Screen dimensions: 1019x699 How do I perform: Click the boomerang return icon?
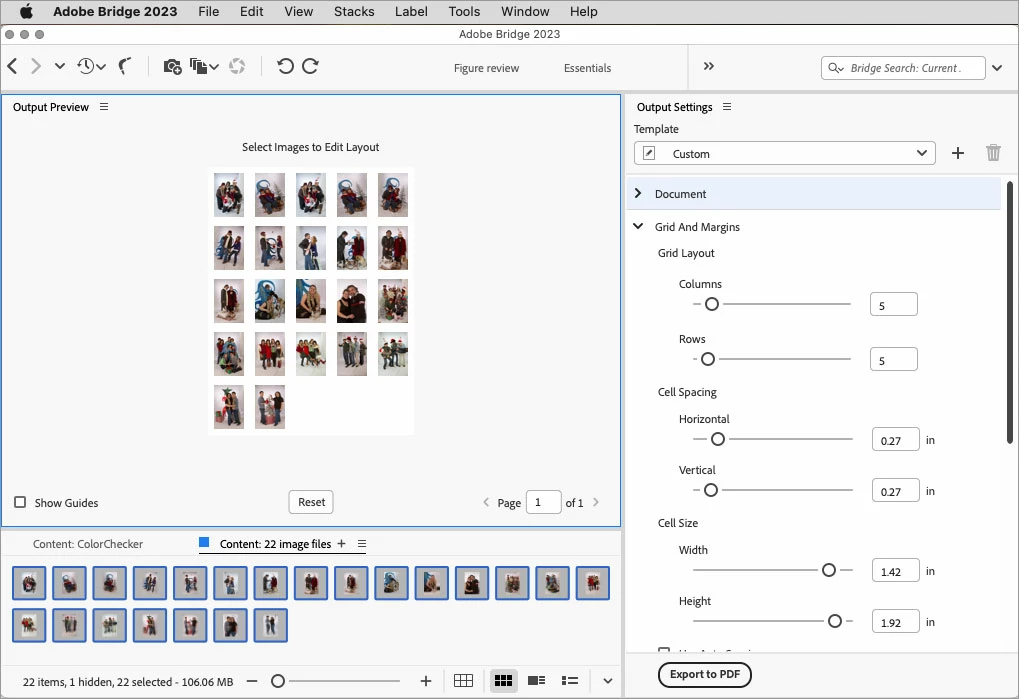coord(125,66)
